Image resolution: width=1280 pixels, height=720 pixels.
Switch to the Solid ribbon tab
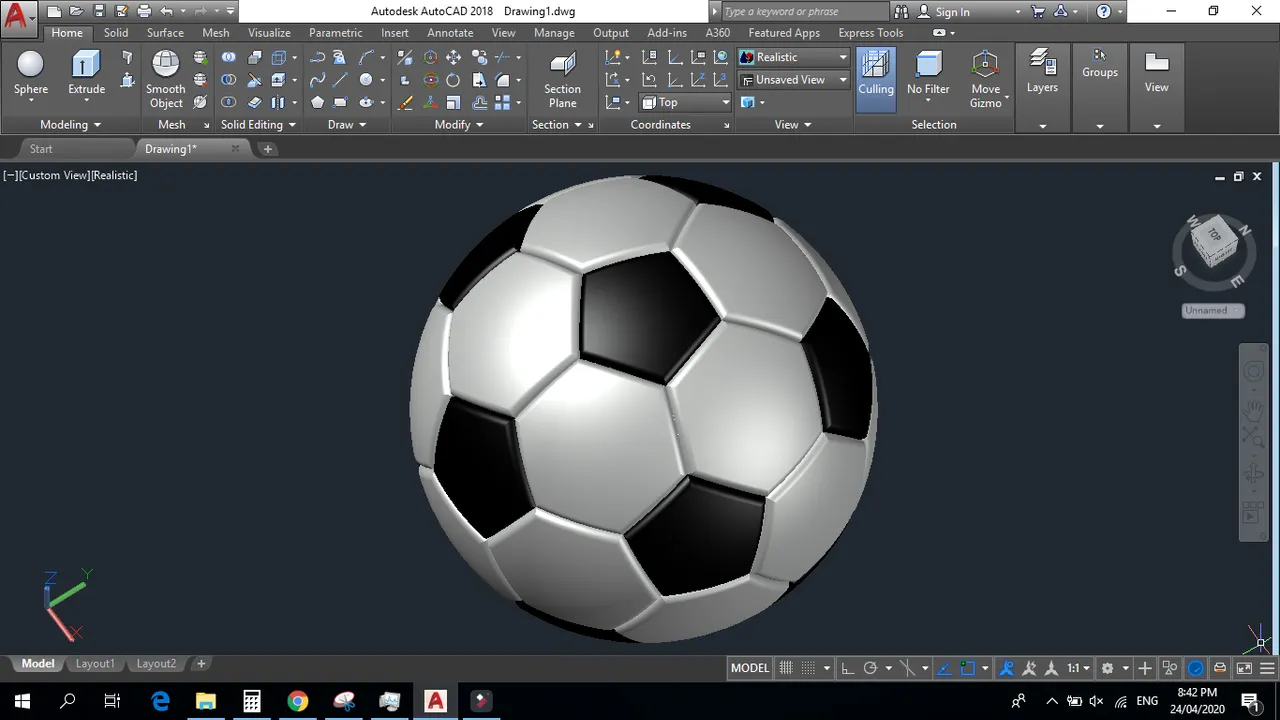(x=116, y=33)
